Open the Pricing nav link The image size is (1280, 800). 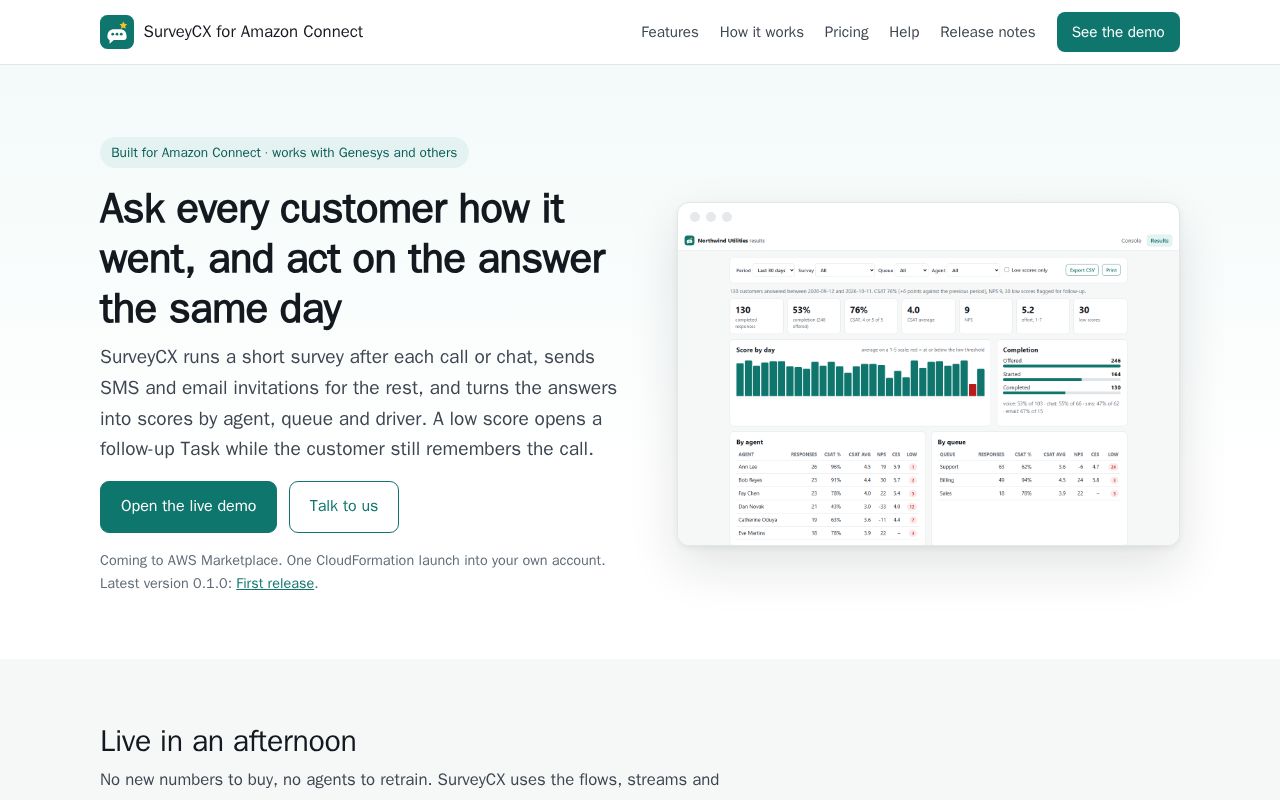click(x=846, y=32)
